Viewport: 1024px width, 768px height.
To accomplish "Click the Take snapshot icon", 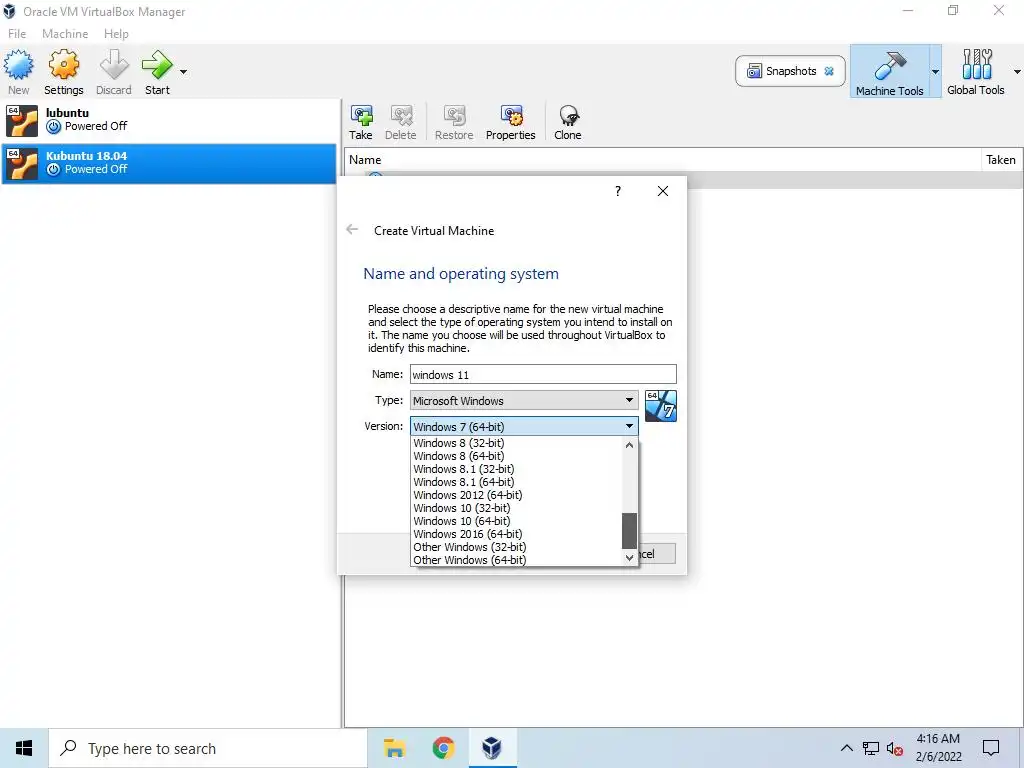I will click(x=361, y=116).
